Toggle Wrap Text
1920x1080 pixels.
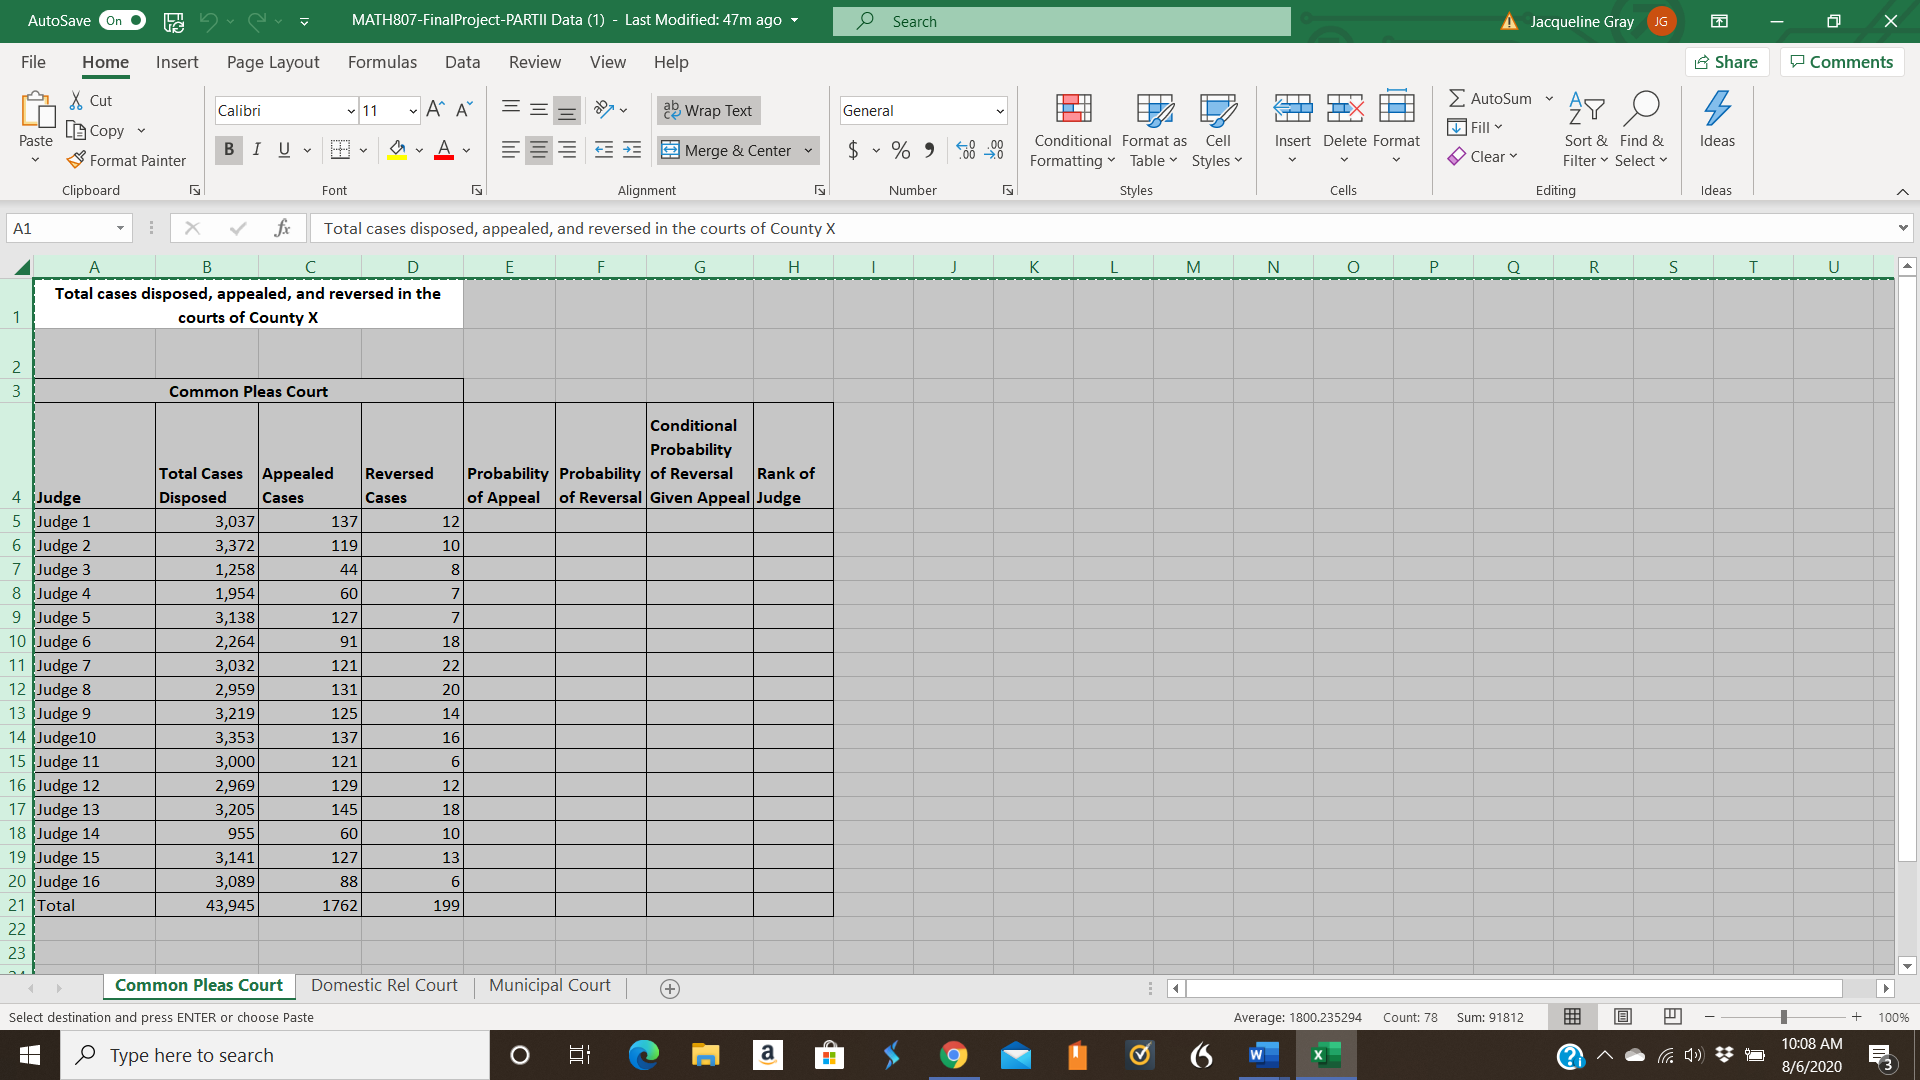coord(708,110)
